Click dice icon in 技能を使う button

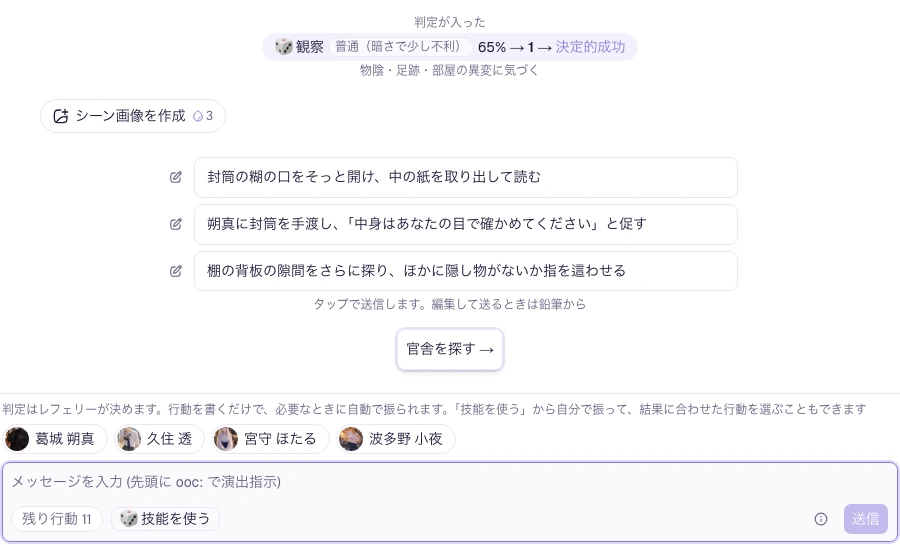(x=129, y=519)
